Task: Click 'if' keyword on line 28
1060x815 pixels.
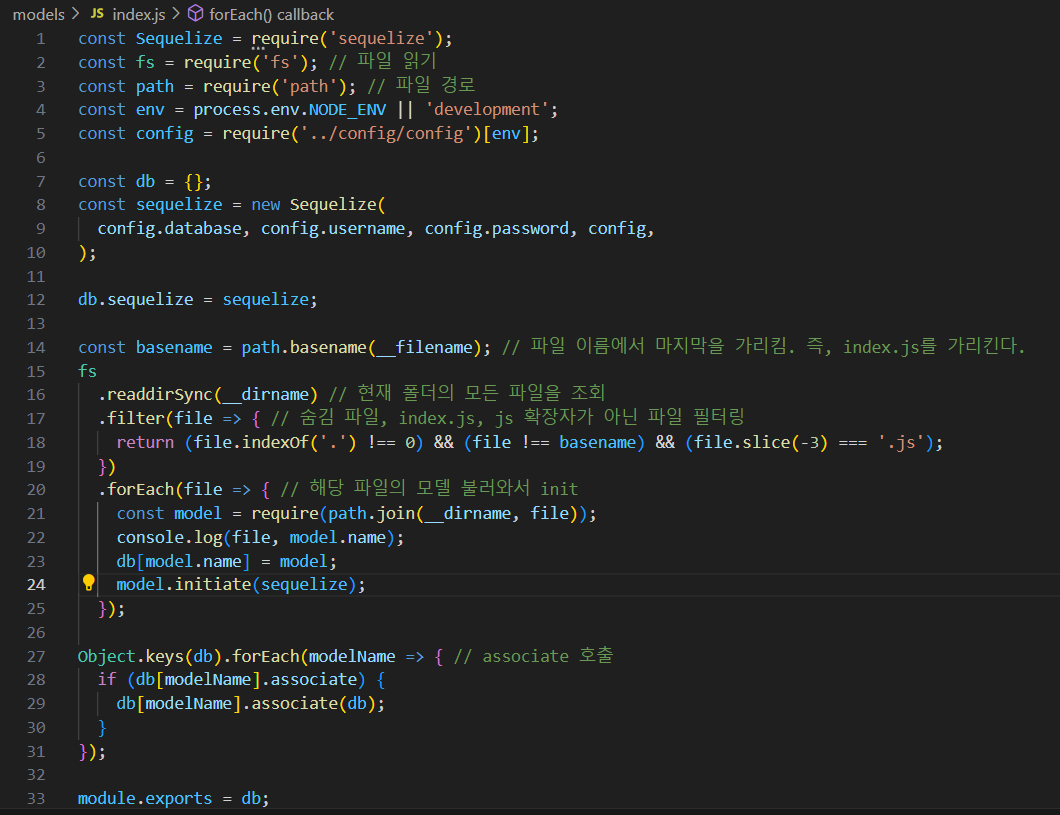Action: (x=107, y=679)
